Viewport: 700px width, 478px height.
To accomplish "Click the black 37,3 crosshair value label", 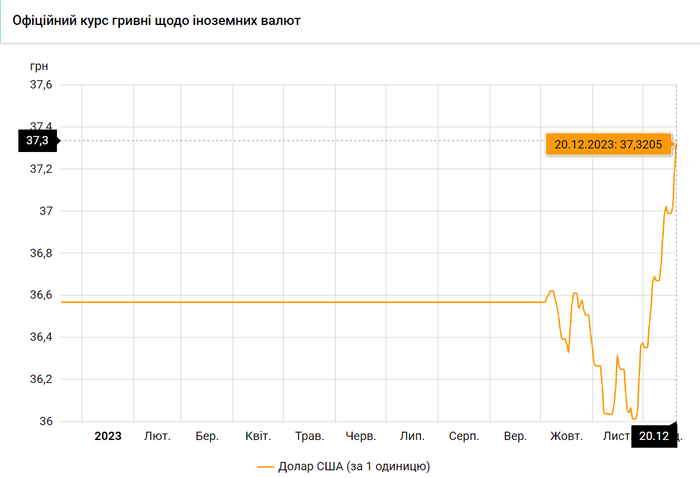I will pyautogui.click(x=38, y=141).
